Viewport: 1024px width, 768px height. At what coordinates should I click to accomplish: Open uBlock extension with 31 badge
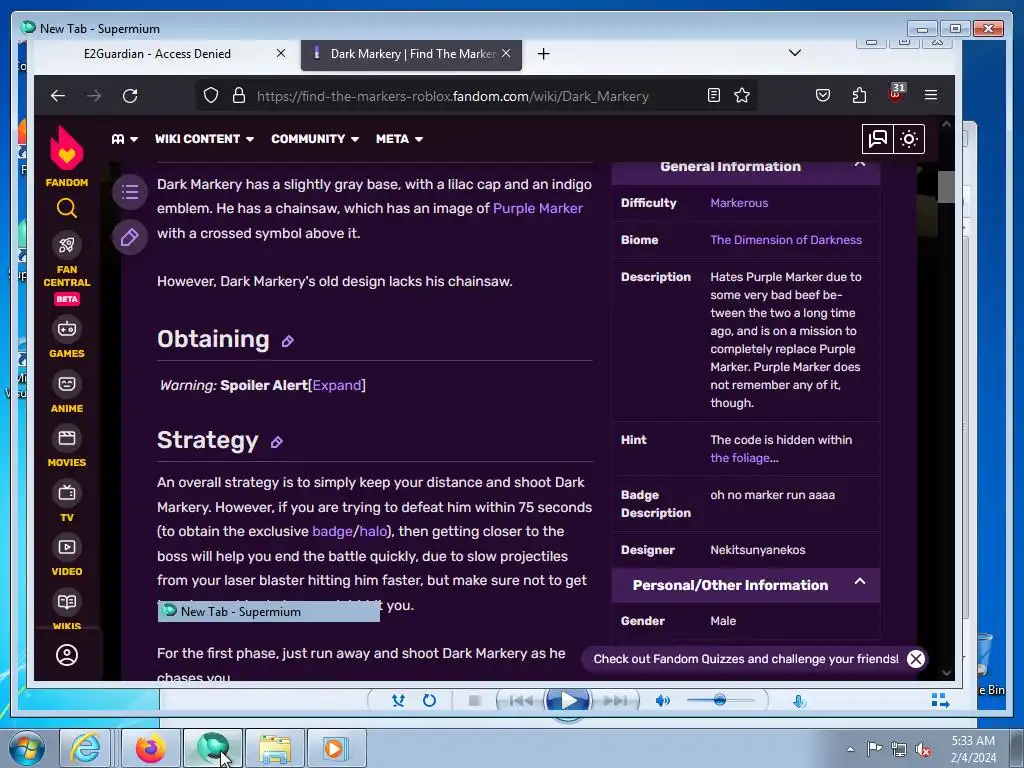click(x=896, y=93)
